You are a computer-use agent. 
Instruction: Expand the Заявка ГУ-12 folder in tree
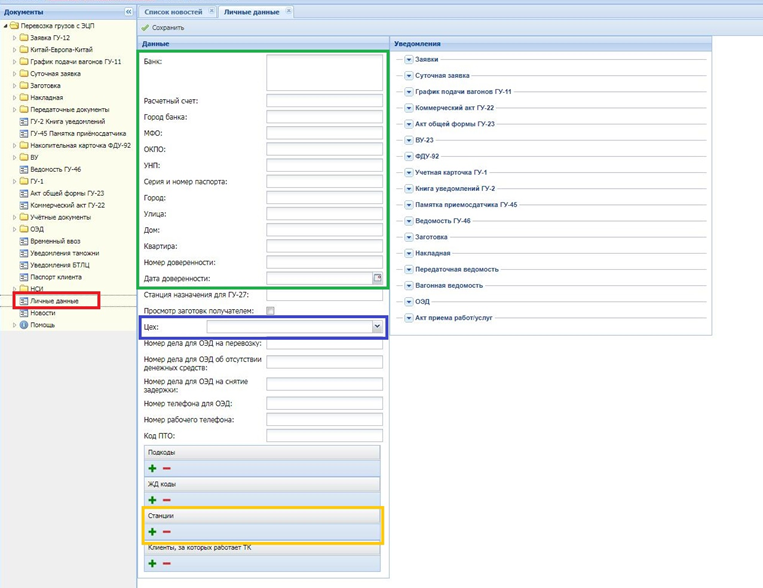click(x=15, y=38)
